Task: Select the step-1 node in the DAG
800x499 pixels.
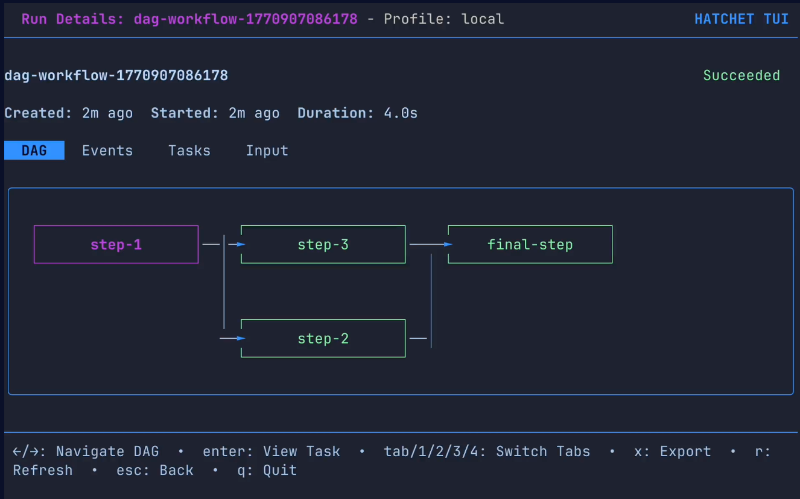Action: (x=116, y=244)
